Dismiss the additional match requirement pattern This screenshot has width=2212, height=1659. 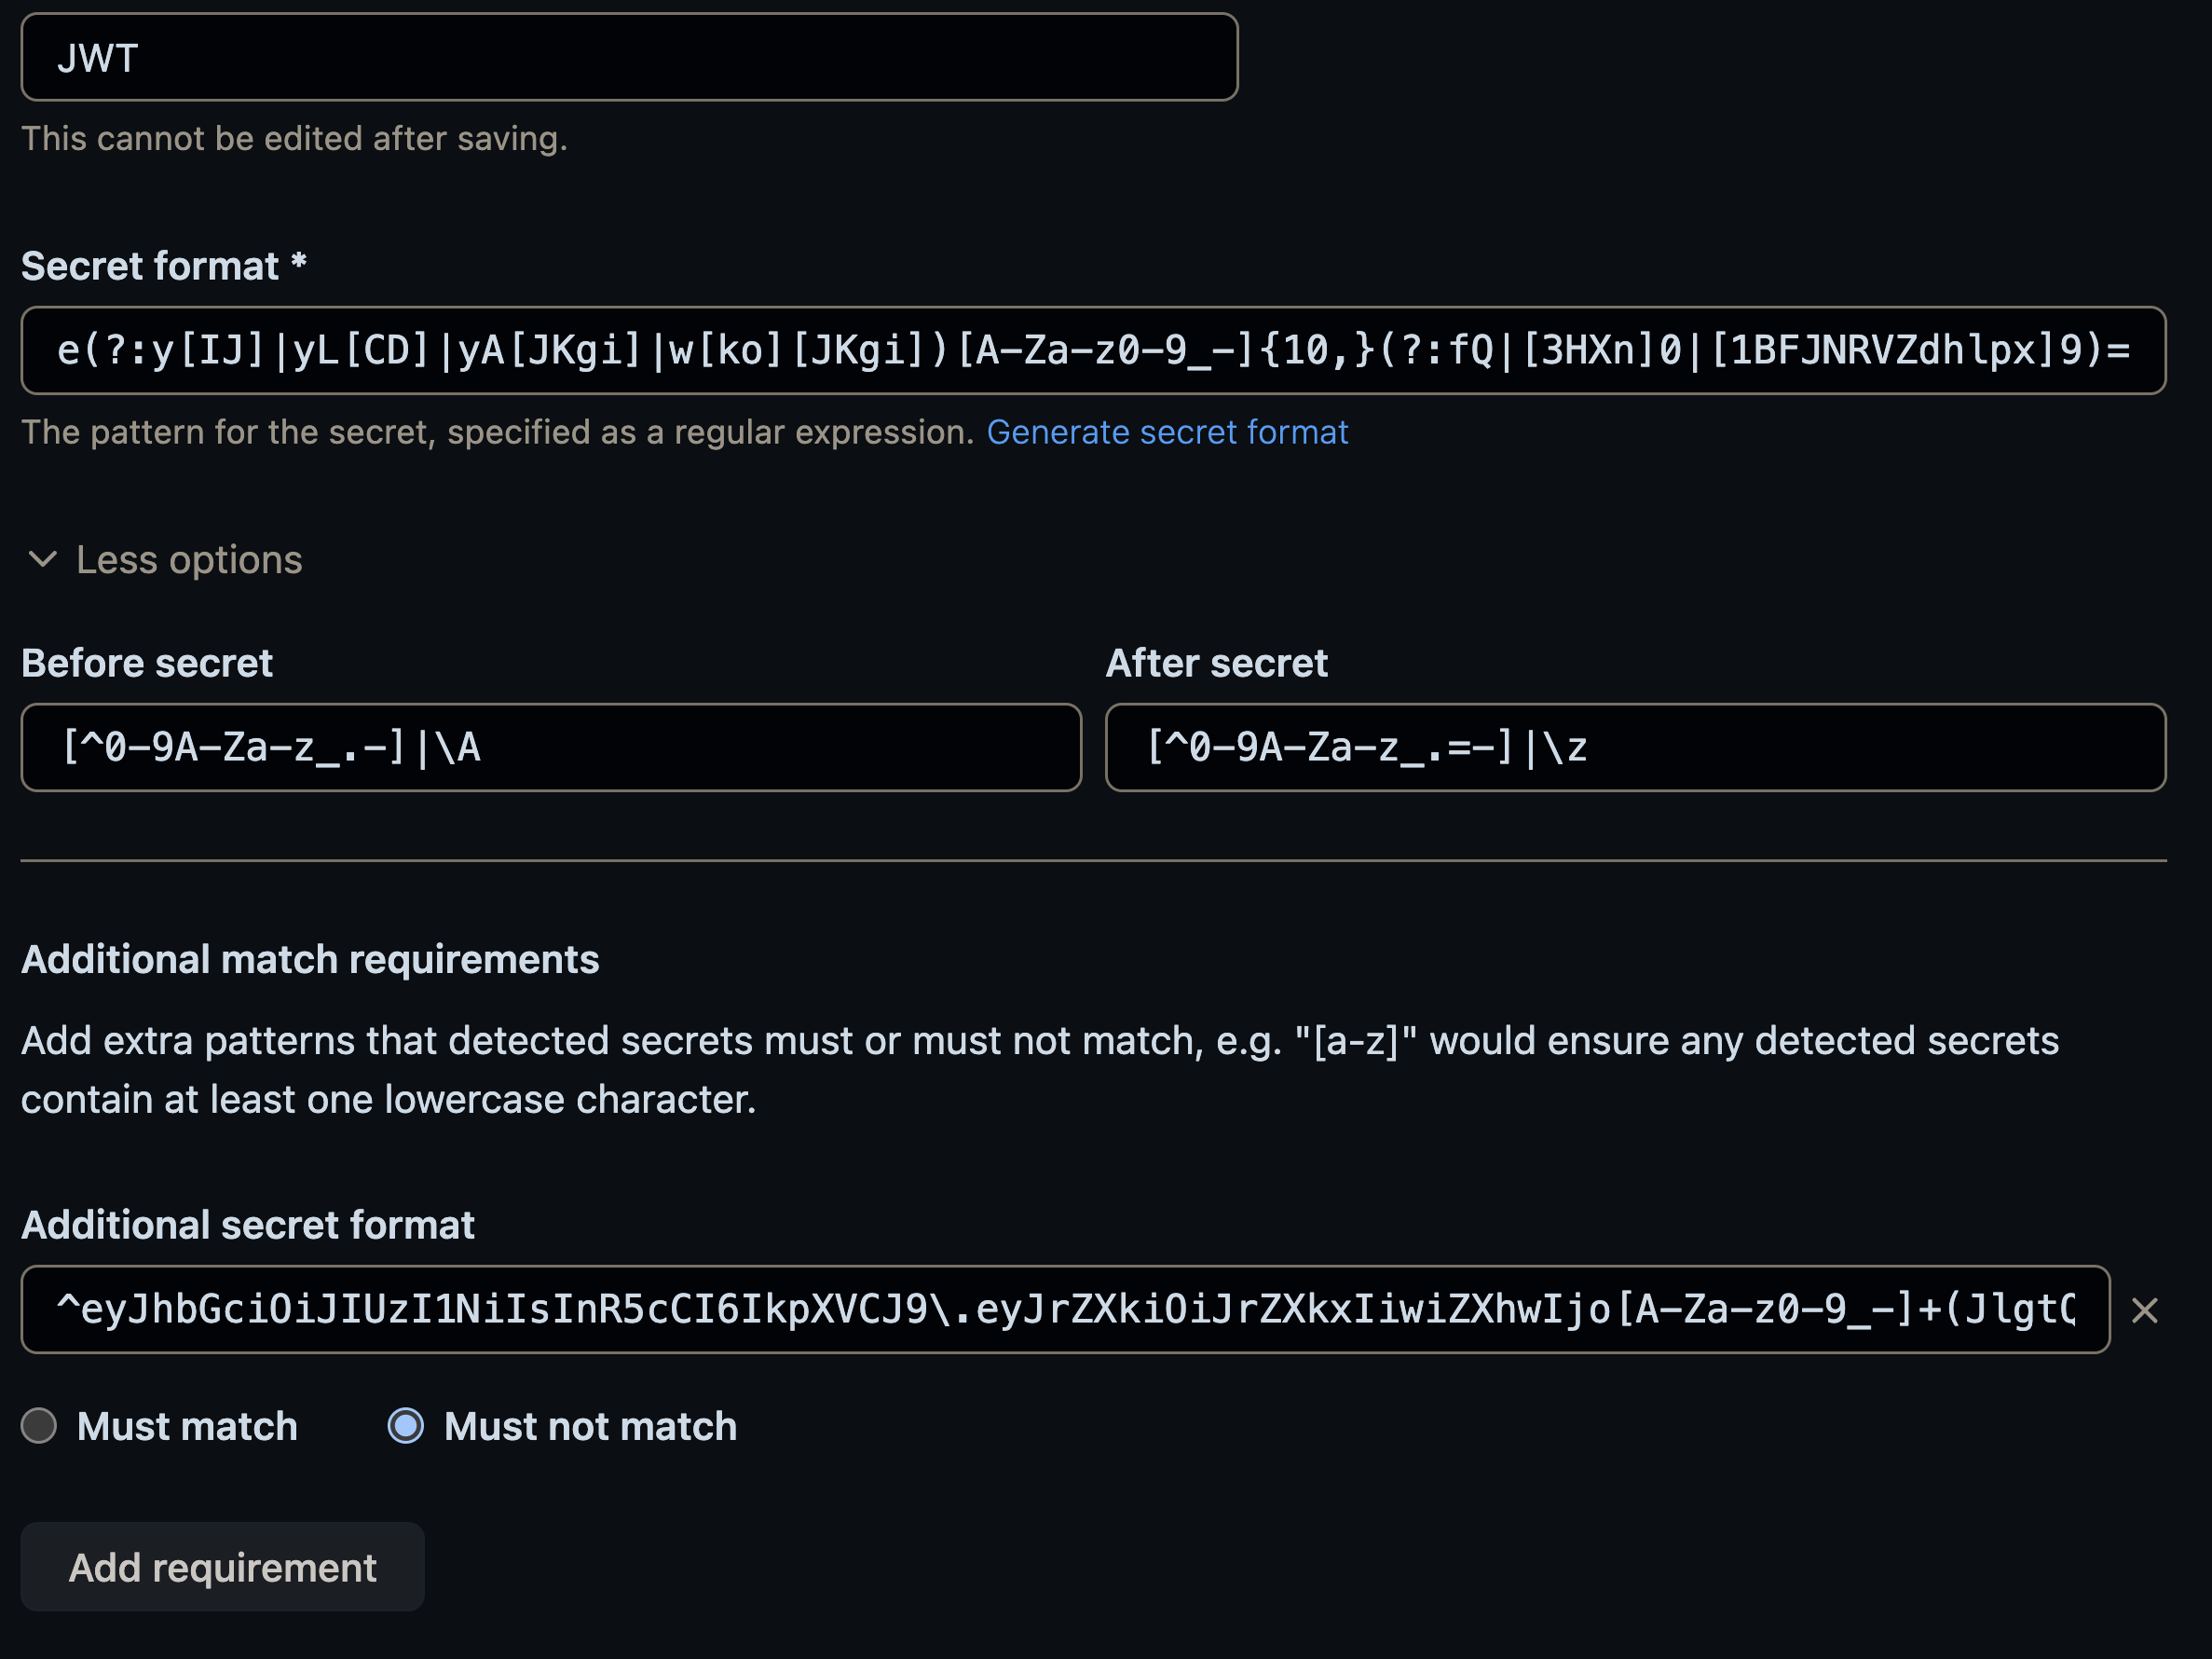(2145, 1310)
